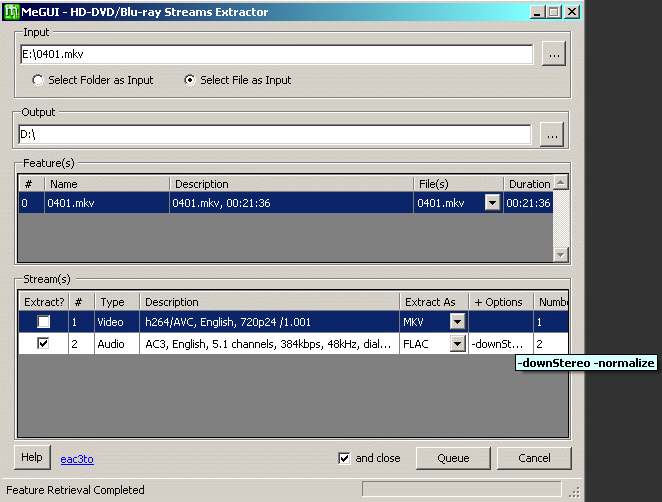Minimize the MeGUI window
Image resolution: width=662 pixels, height=502 pixels.
coord(537,12)
